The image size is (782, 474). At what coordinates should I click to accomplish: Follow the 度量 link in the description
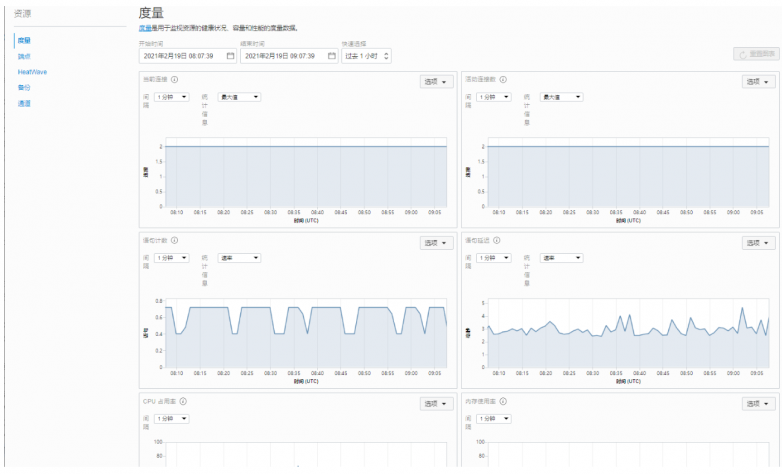[145, 28]
